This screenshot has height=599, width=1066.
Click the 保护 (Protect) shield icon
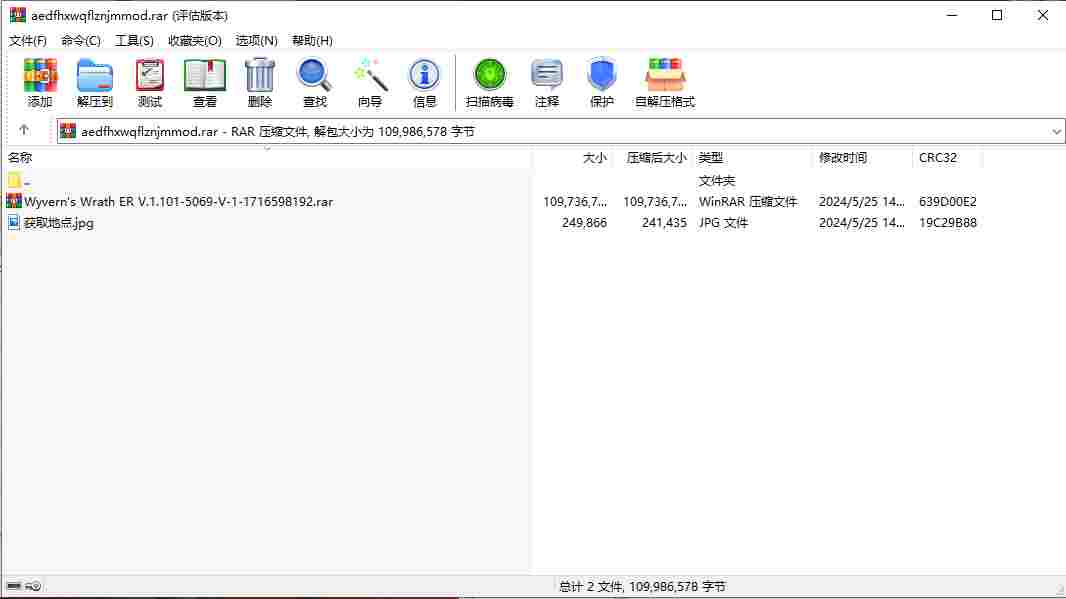point(602,82)
